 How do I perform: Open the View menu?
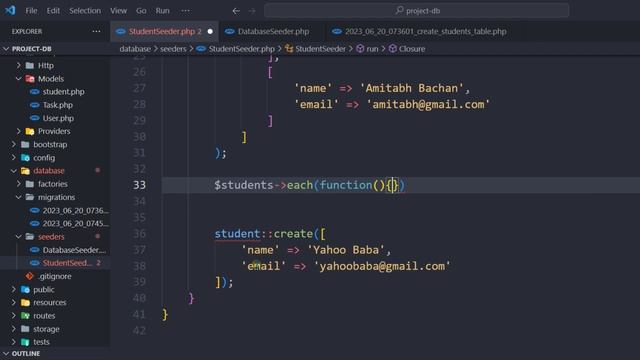(x=118, y=11)
